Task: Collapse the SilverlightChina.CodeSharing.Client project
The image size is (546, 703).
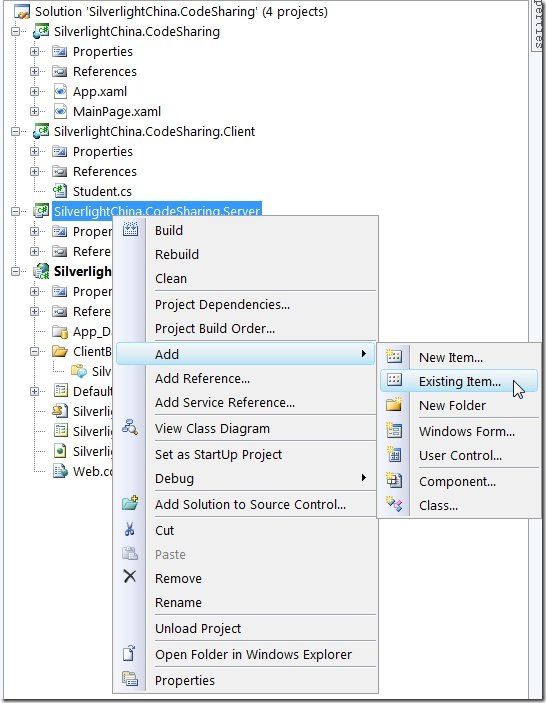Action: point(16,131)
